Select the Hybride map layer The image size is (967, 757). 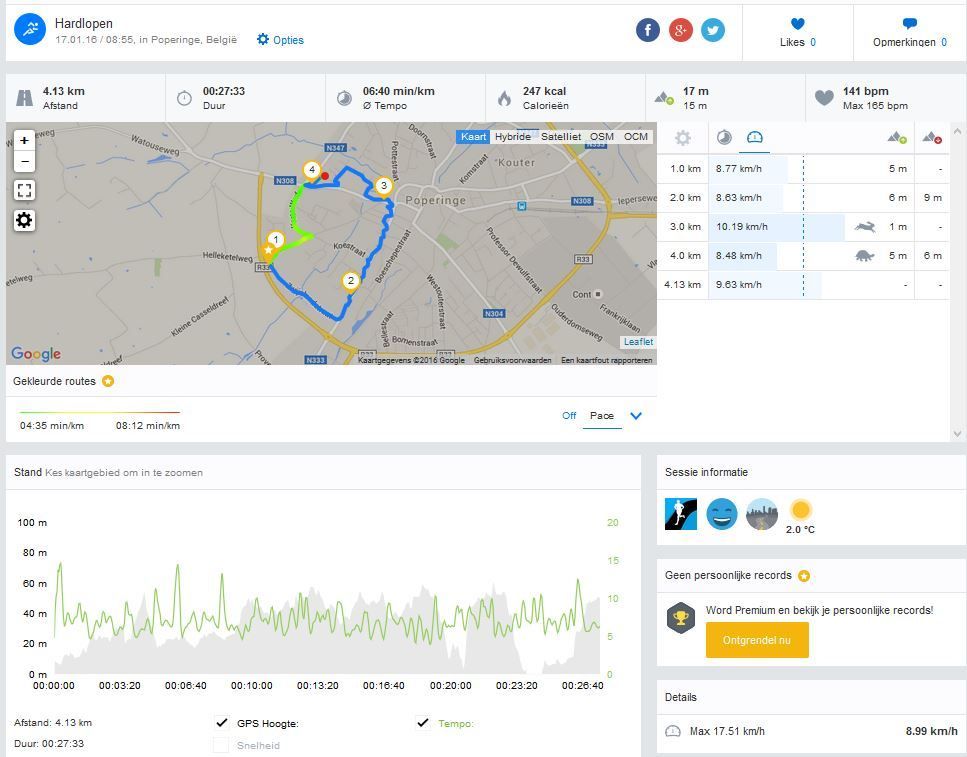pos(513,137)
